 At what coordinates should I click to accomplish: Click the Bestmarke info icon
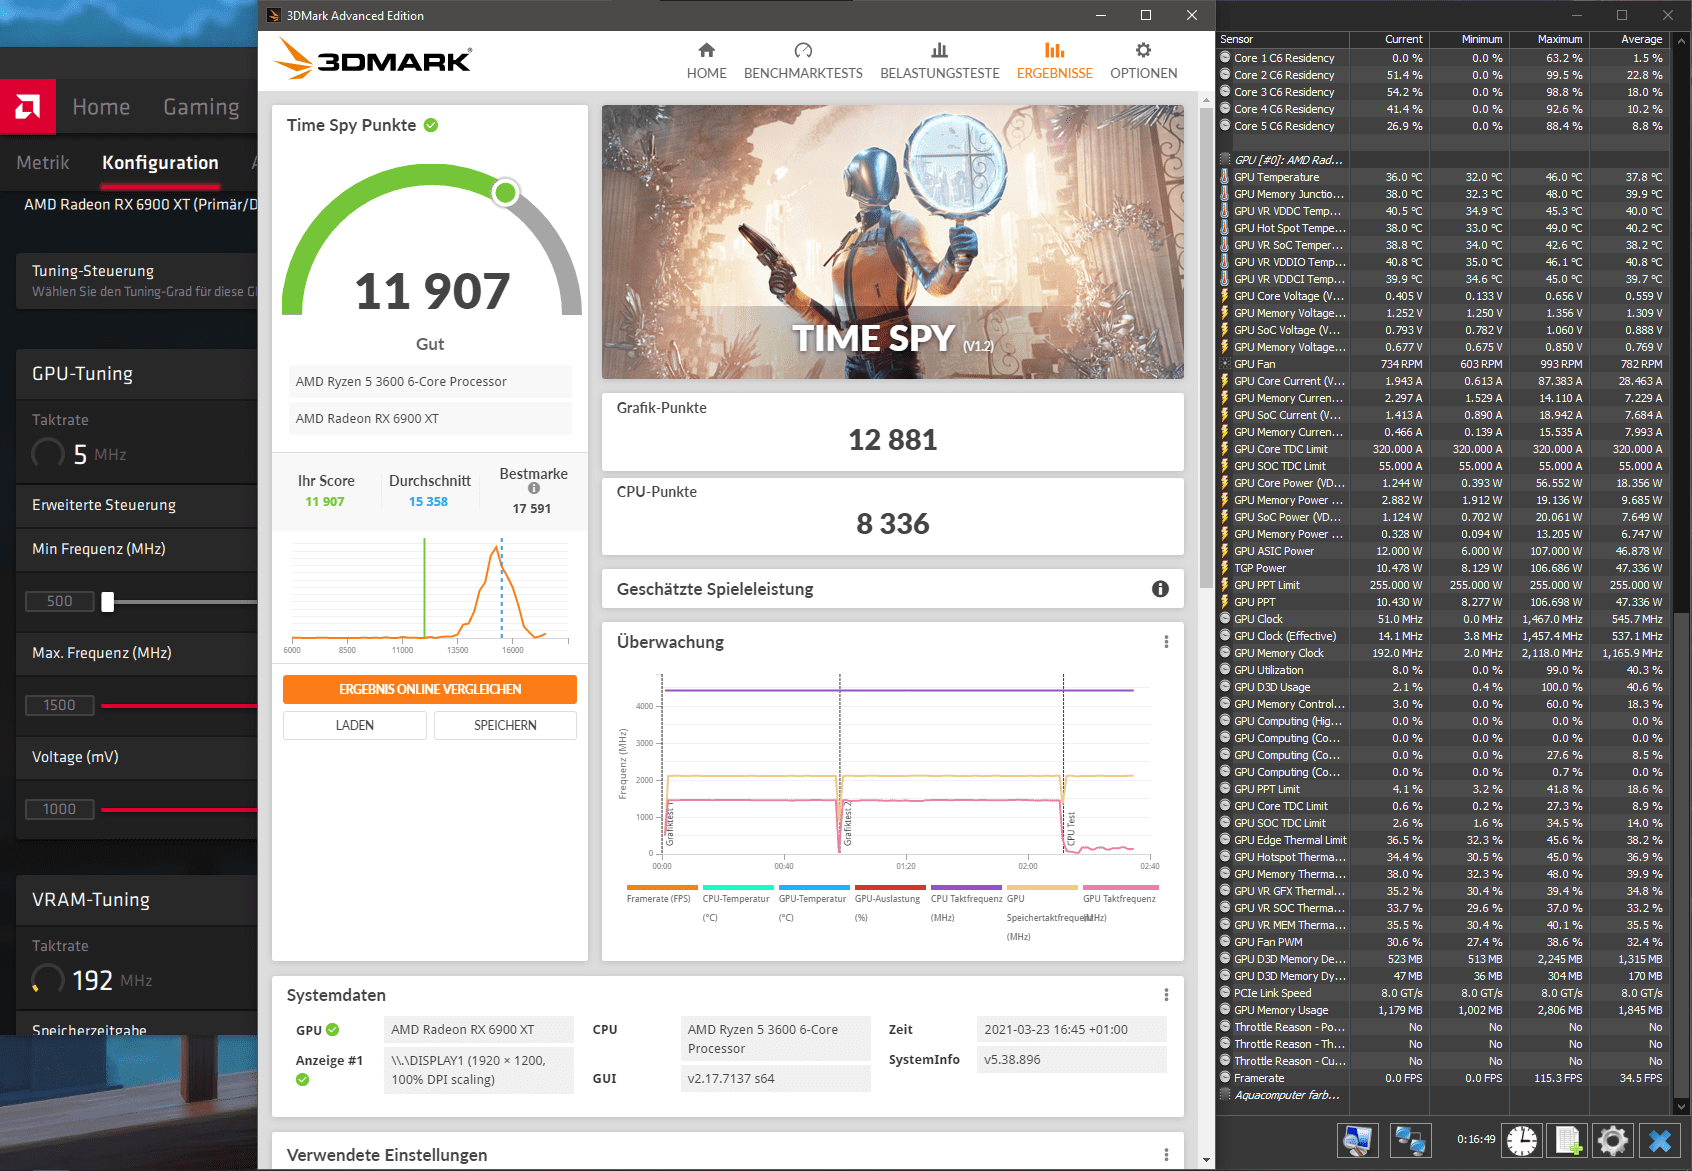534,489
